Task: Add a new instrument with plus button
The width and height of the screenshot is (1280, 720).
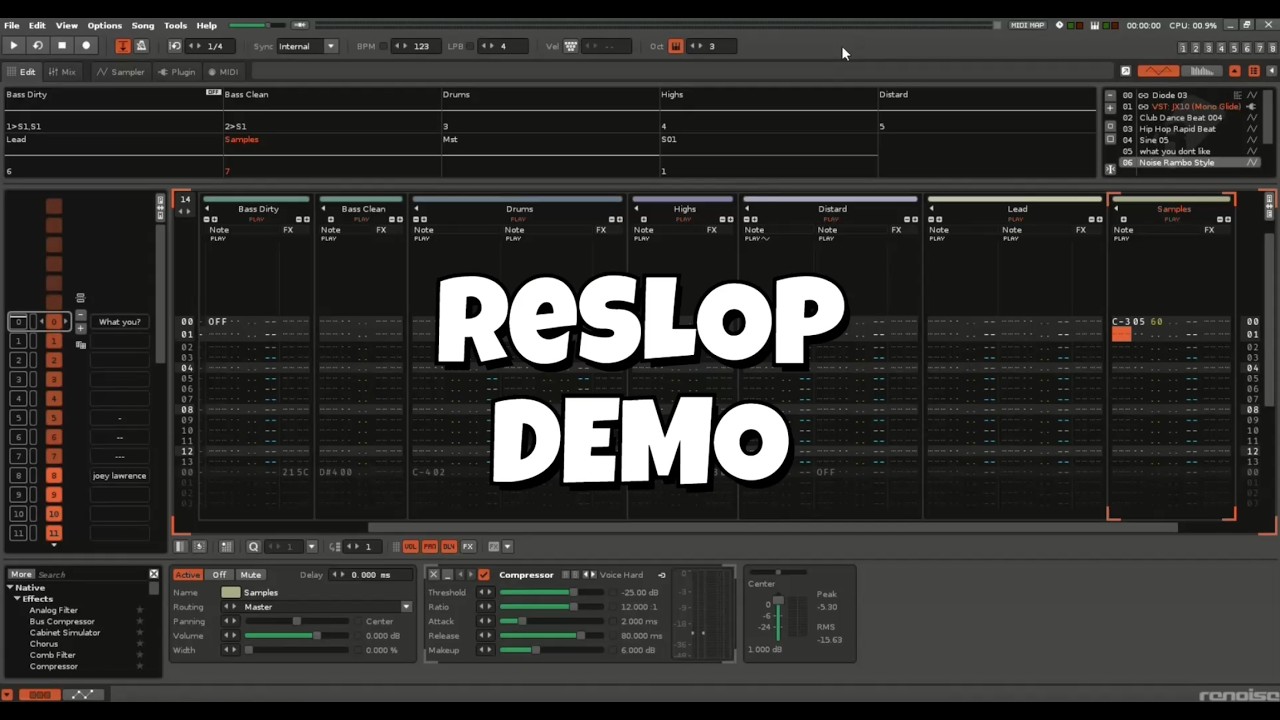Action: tap(1110, 107)
